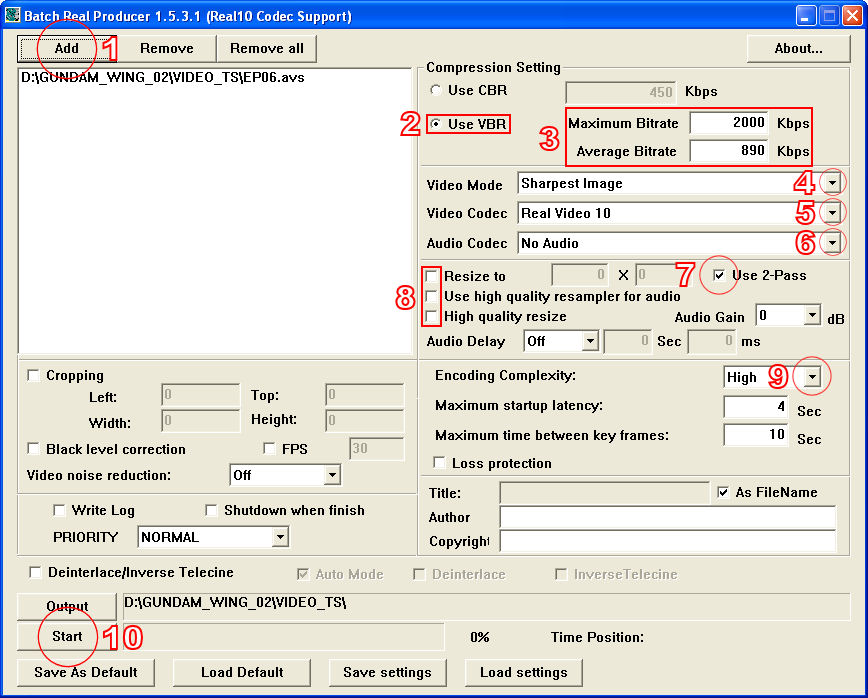Click the Remove button
868x698 pixels.
coord(167,49)
